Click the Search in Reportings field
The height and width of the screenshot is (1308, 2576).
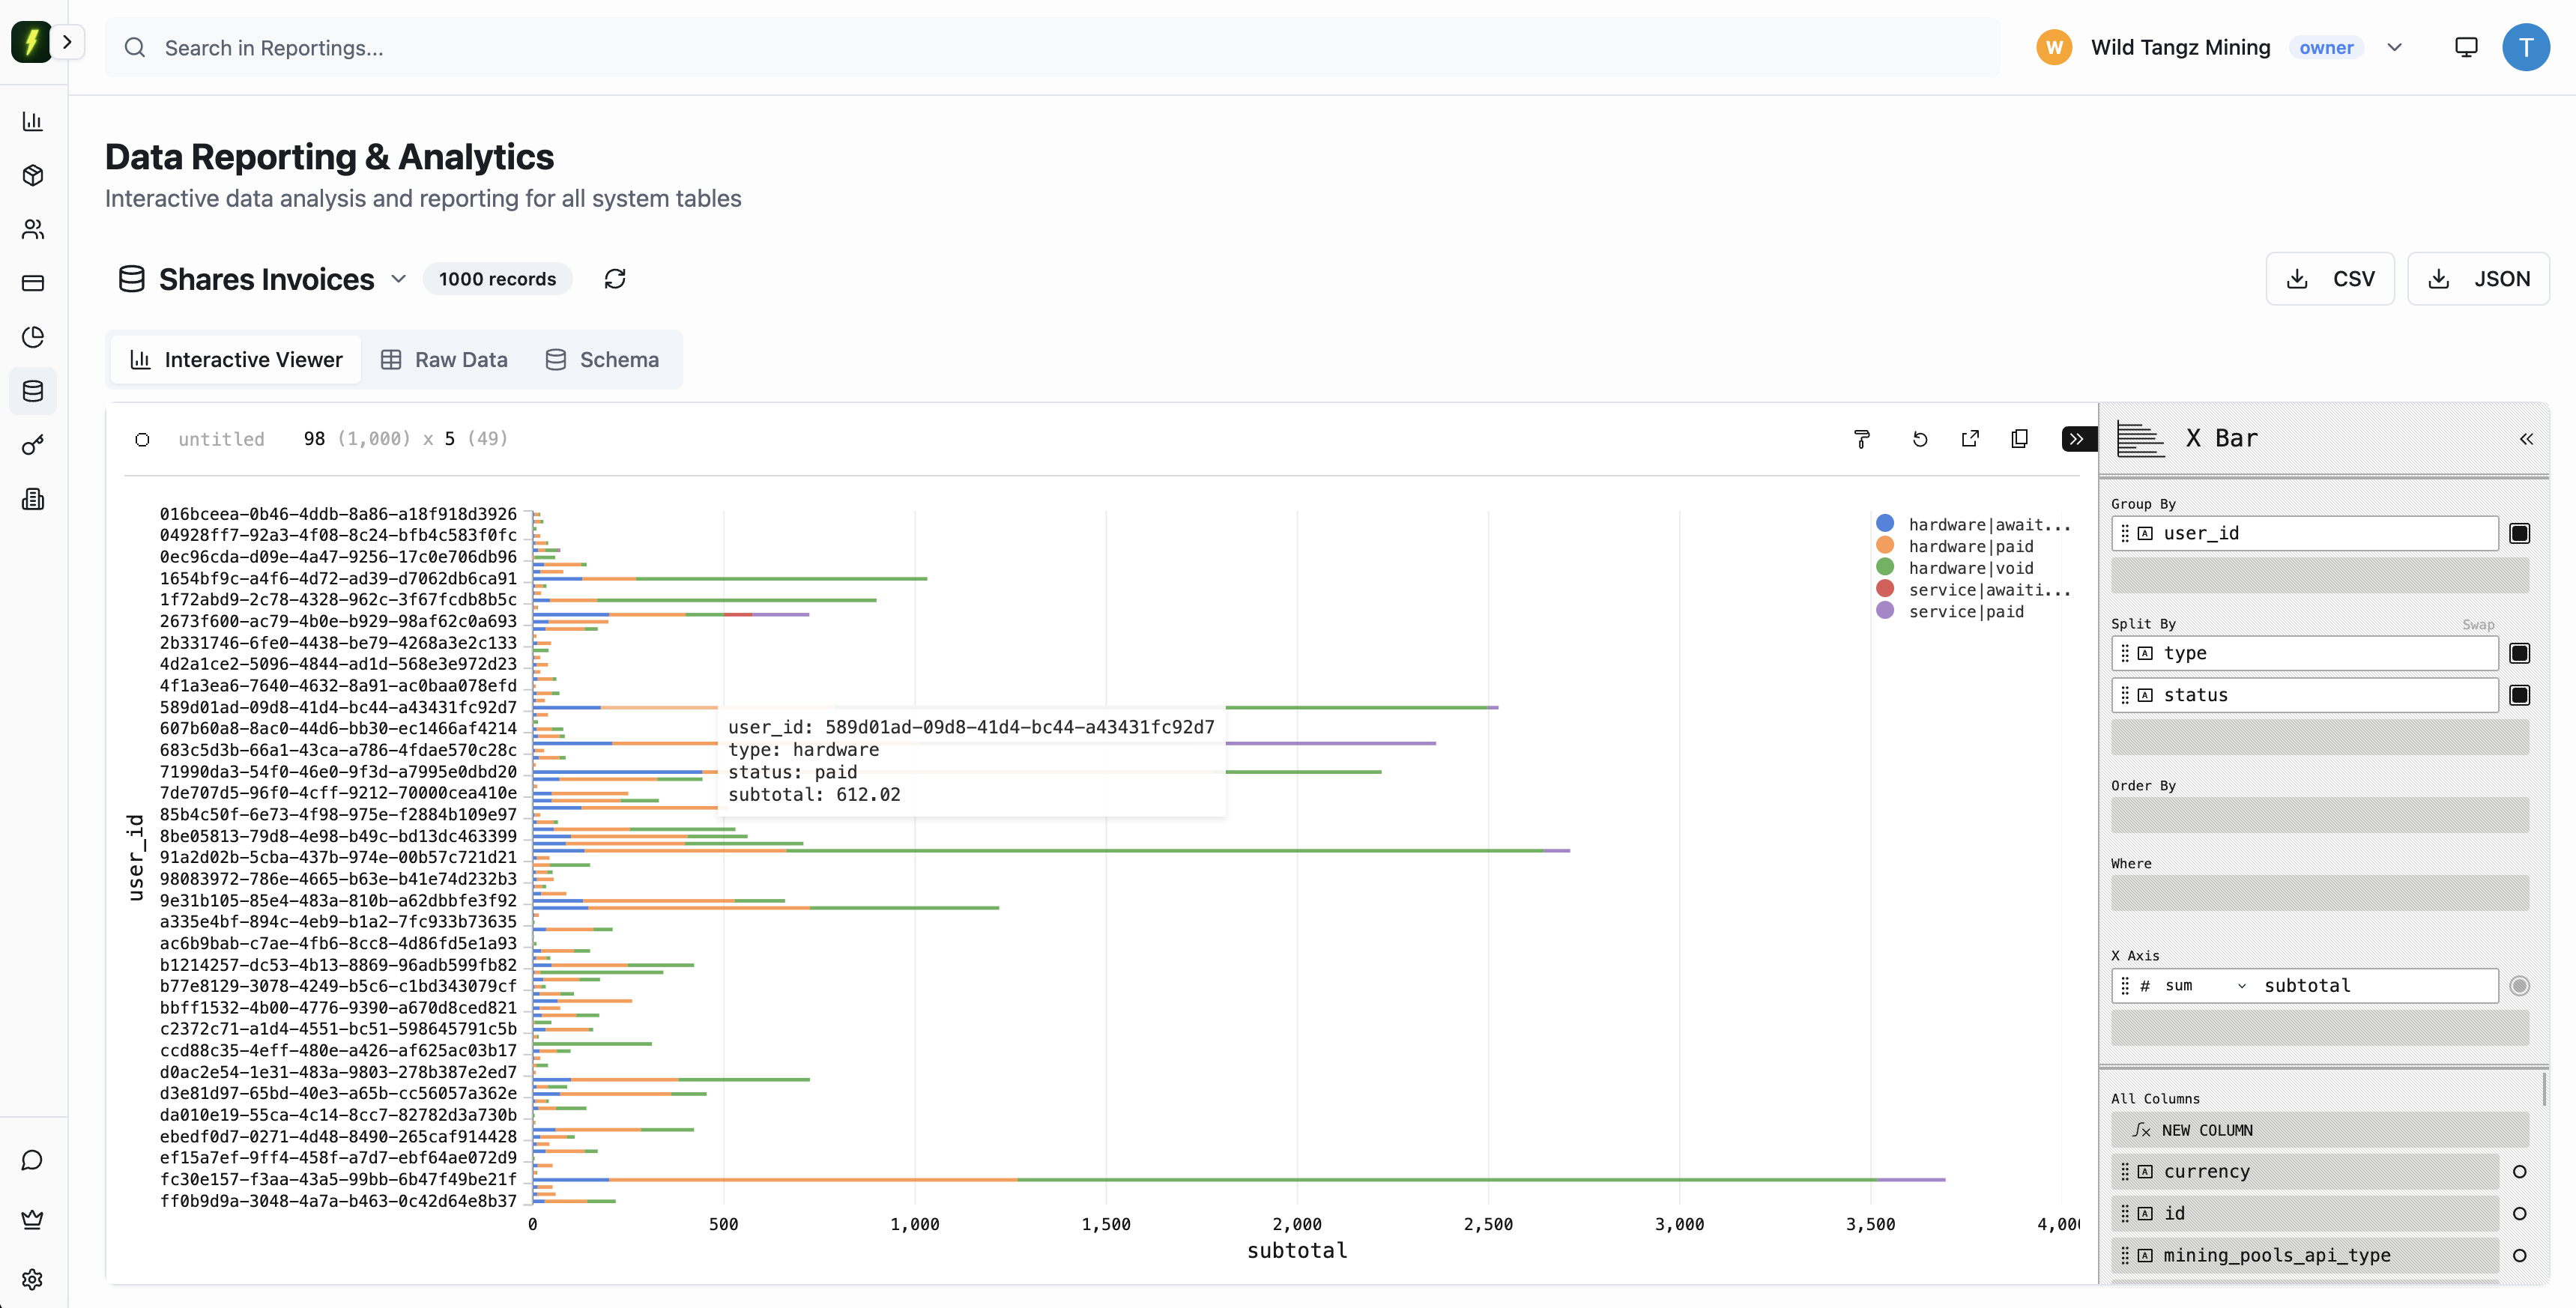1050,47
